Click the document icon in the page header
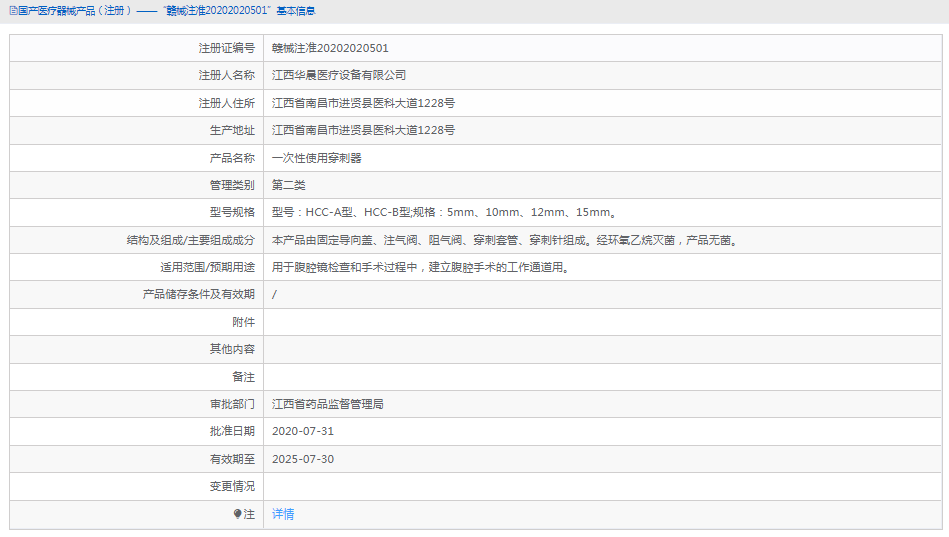The image size is (949, 537). pyautogui.click(x=13, y=11)
